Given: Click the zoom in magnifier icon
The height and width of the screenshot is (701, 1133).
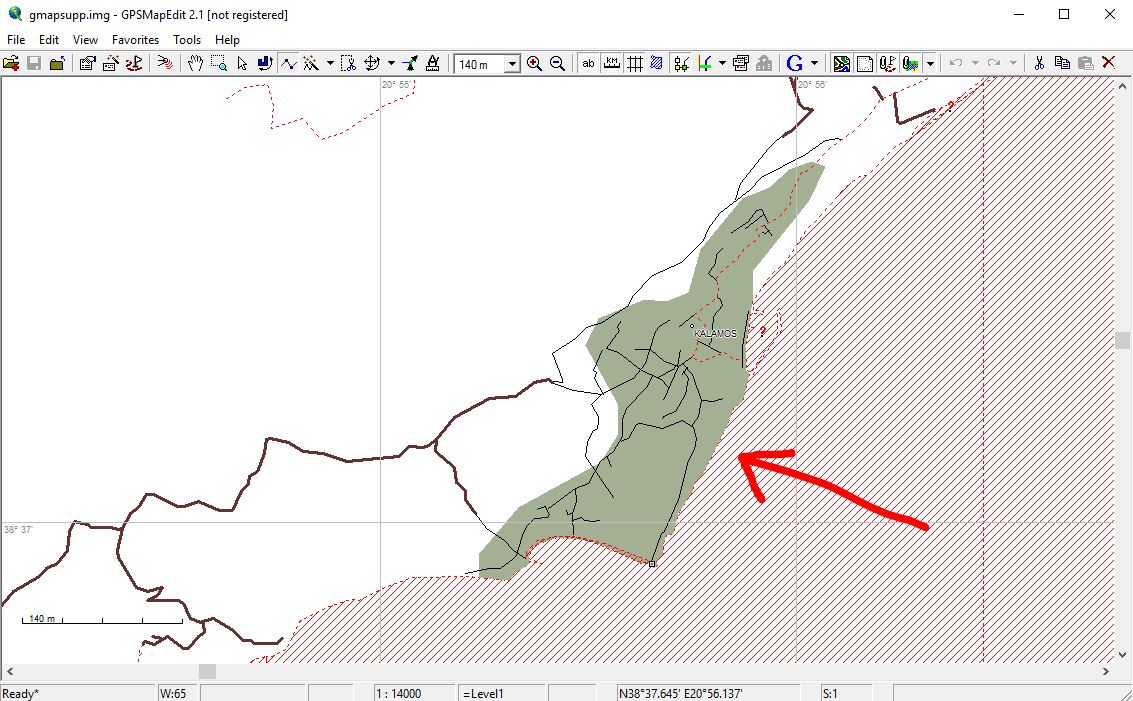Looking at the screenshot, I should 534,63.
